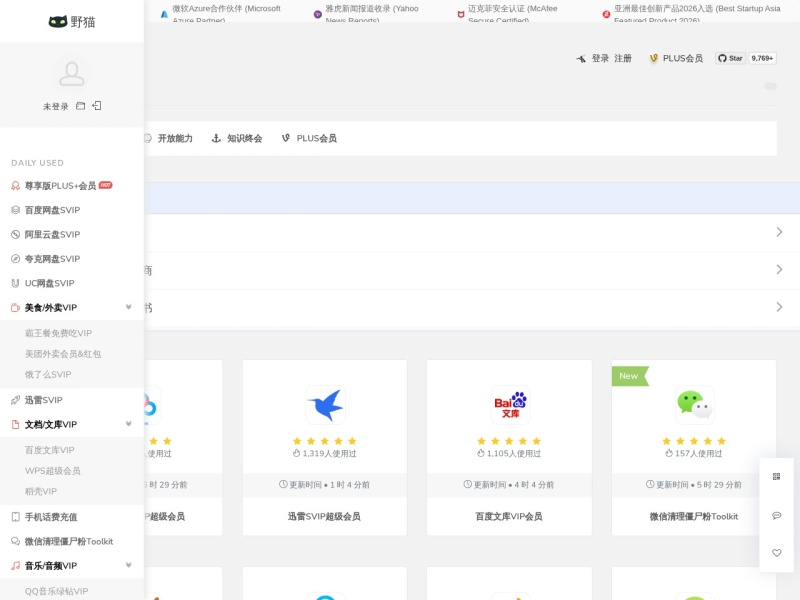This screenshot has height=600, width=800.
Task: Click the 手机话费充值 phone icon
Action: 15,517
